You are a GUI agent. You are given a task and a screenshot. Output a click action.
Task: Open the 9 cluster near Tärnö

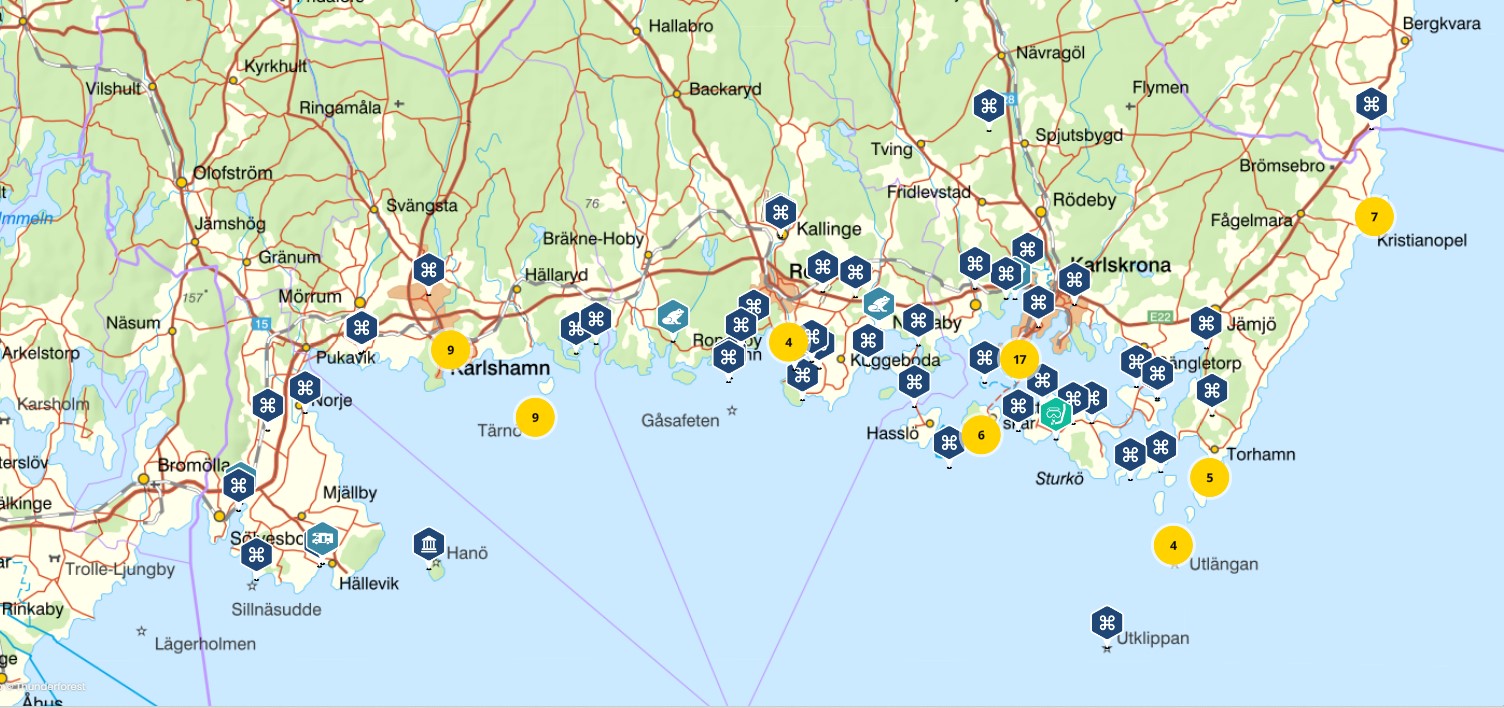click(535, 417)
